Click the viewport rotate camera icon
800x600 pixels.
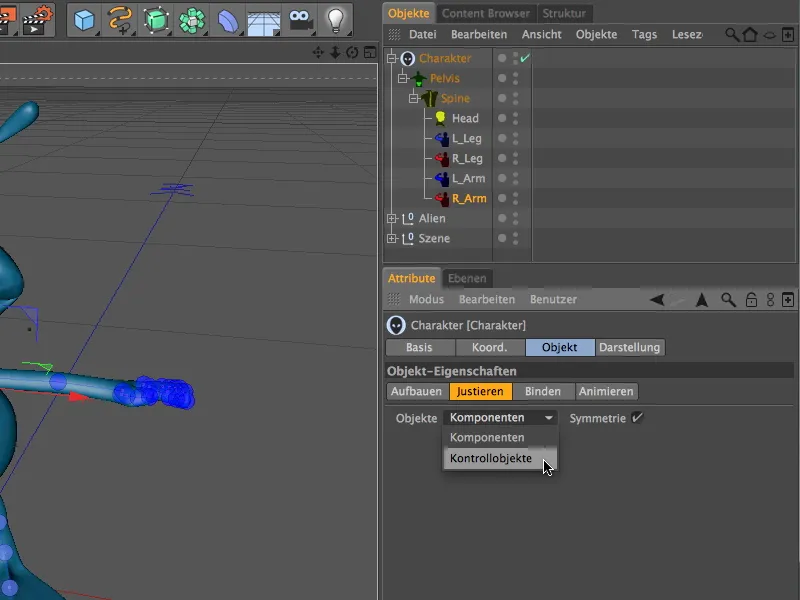point(352,52)
